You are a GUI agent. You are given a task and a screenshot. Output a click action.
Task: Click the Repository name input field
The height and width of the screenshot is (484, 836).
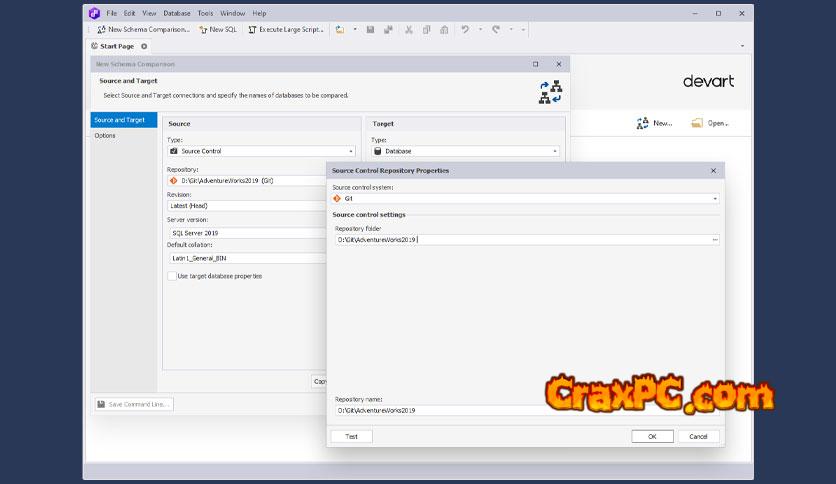440,410
